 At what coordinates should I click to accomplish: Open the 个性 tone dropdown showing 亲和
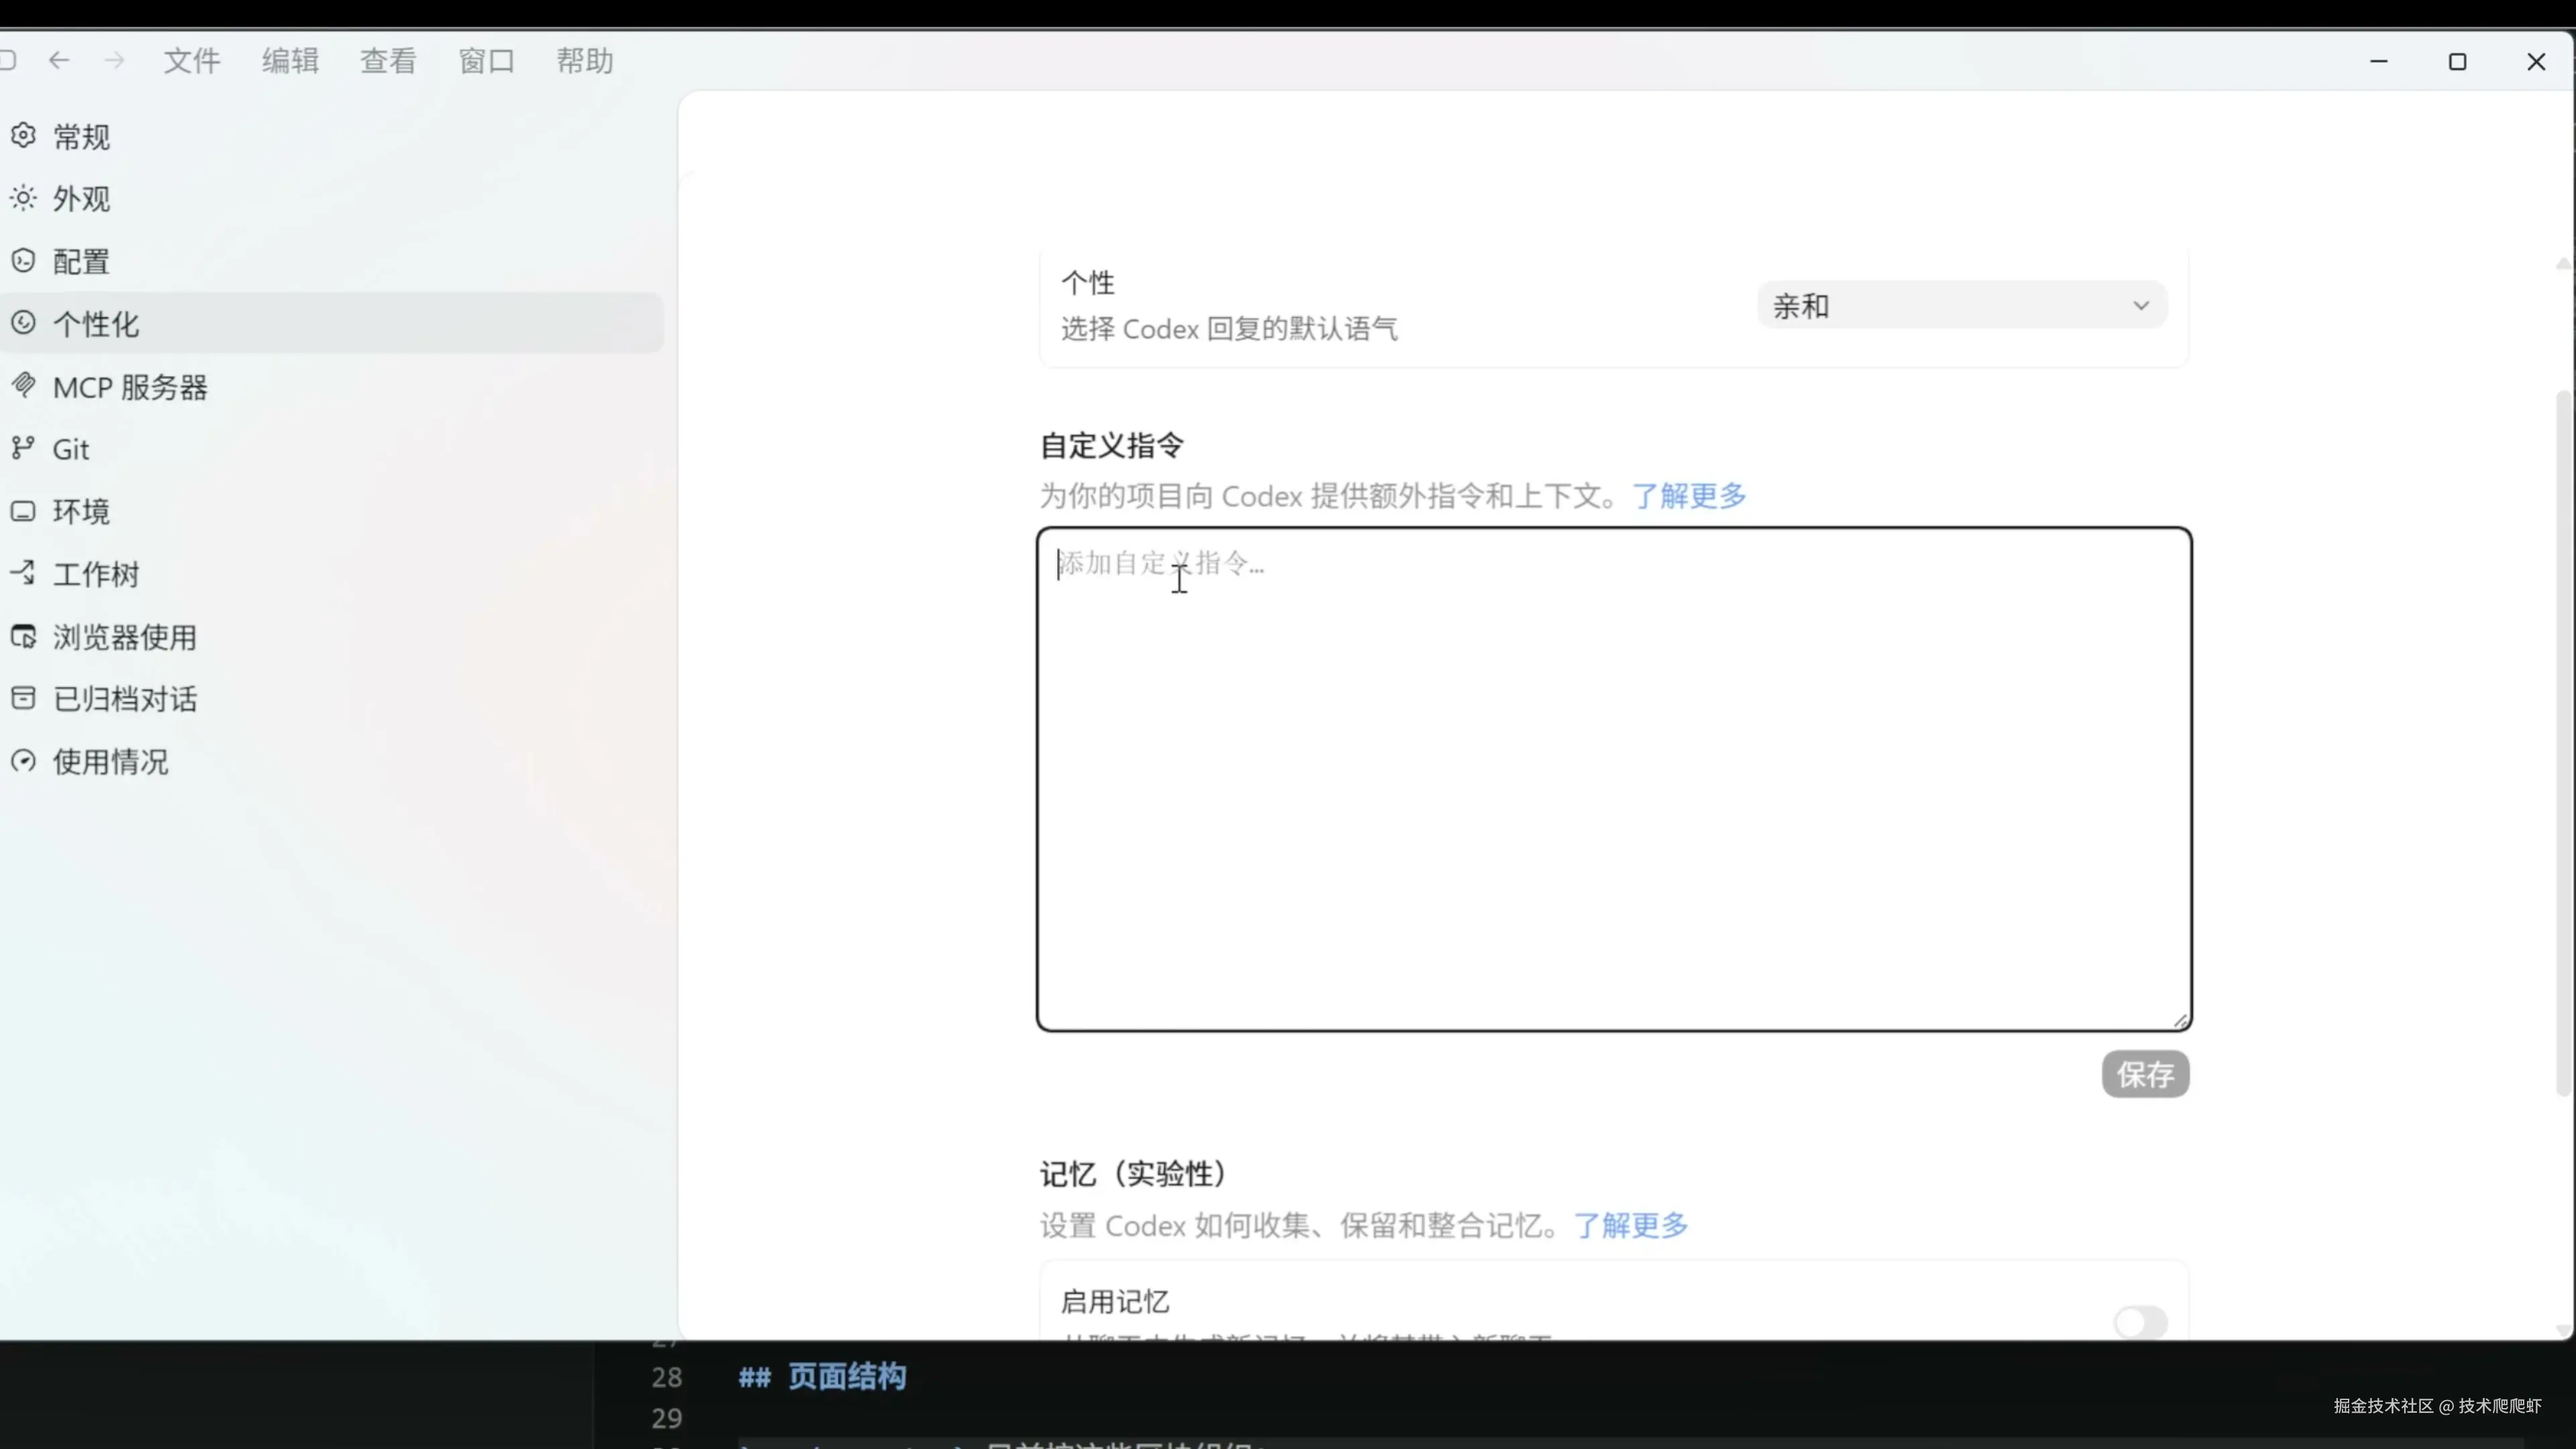tap(1960, 306)
